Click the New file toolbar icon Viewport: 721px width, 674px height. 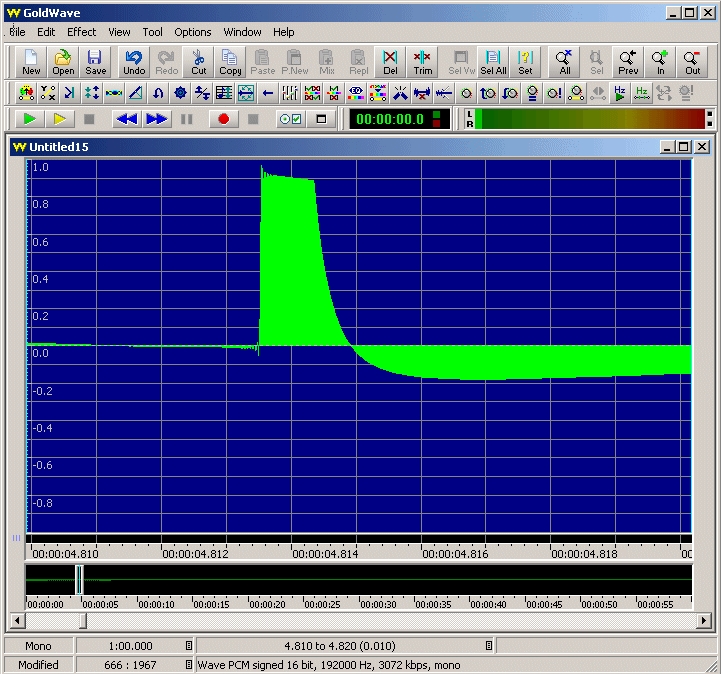tap(31, 62)
